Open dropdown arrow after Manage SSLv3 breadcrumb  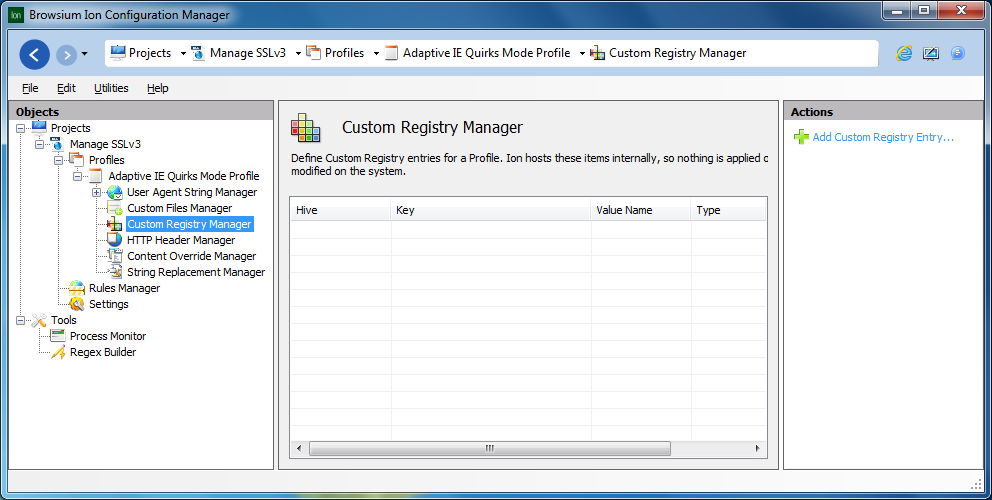point(298,54)
